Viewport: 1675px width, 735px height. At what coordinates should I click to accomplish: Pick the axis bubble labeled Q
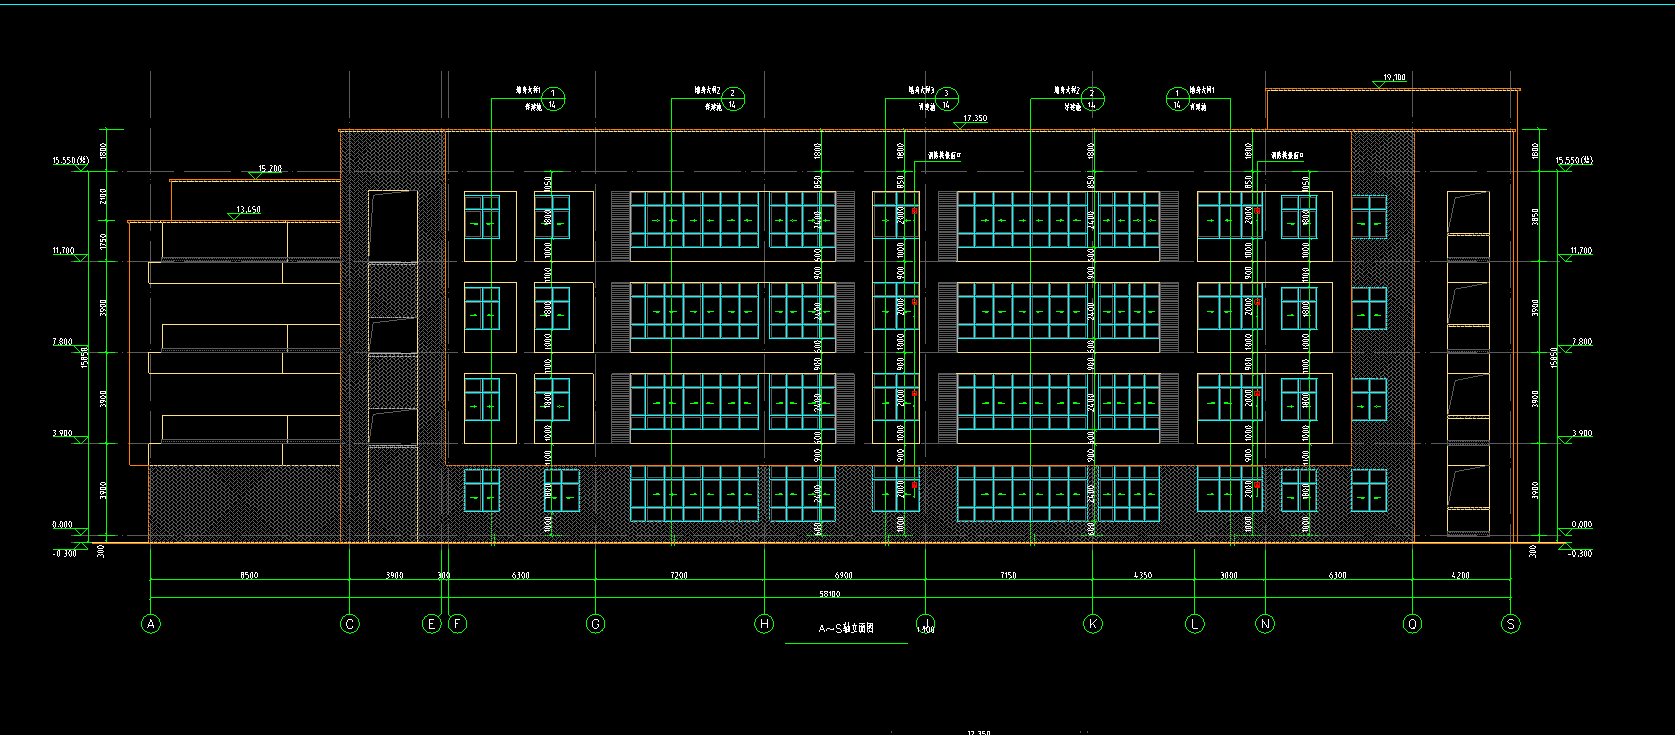(1412, 624)
